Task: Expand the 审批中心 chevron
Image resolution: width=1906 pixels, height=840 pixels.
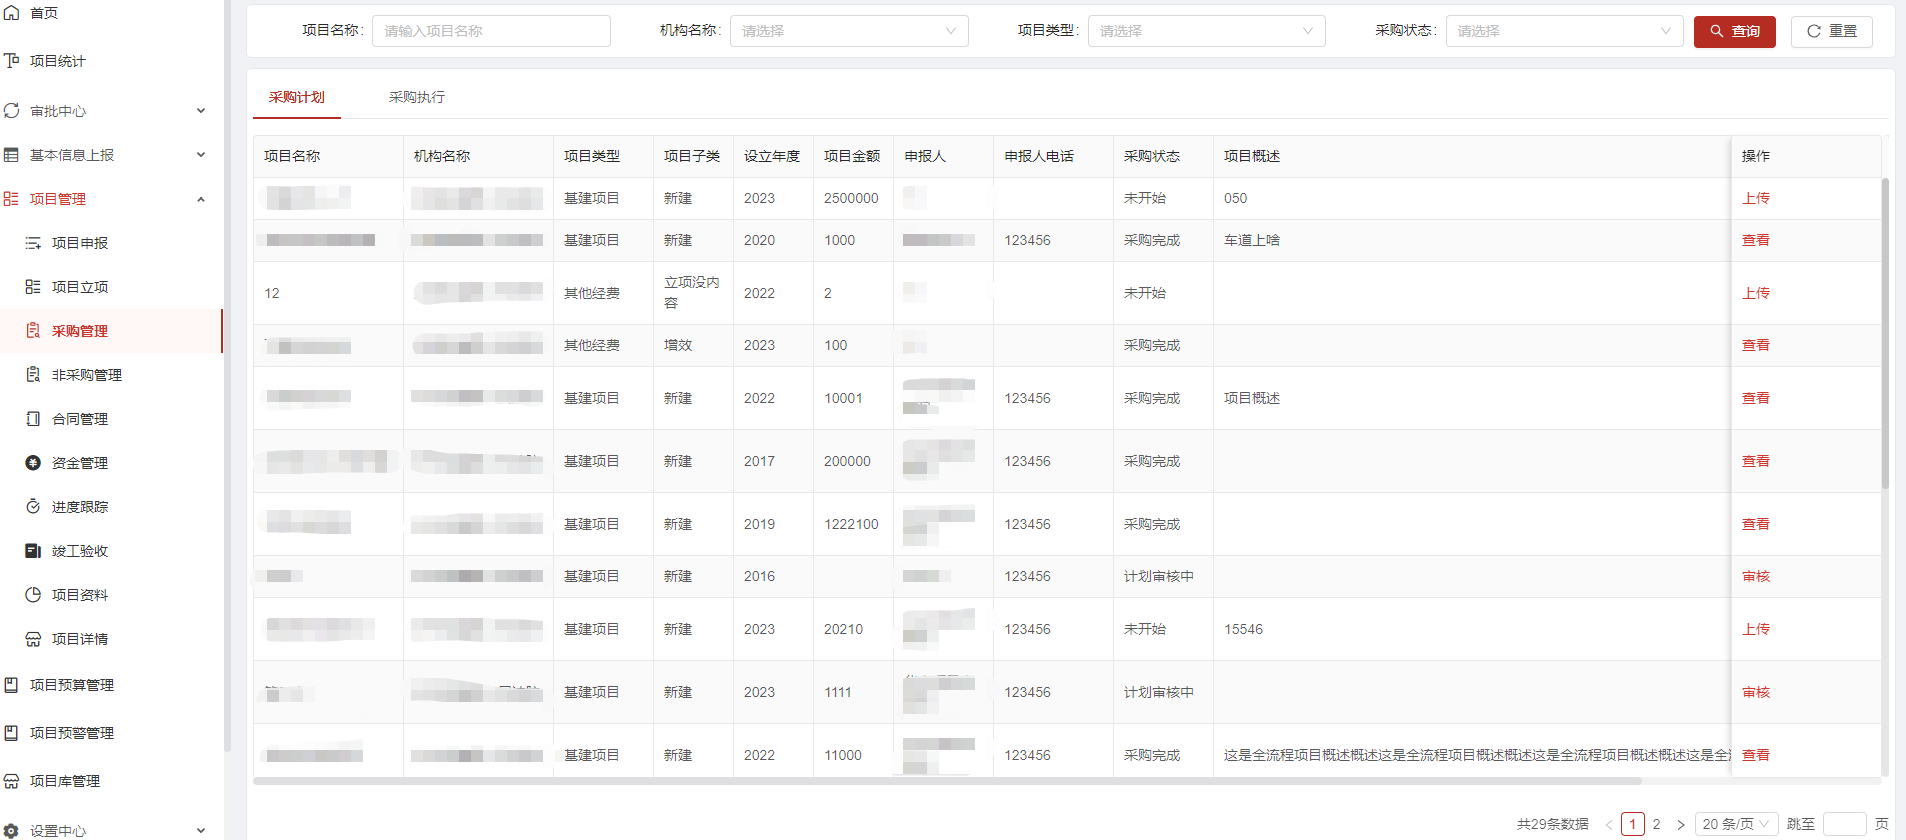Action: (x=201, y=111)
